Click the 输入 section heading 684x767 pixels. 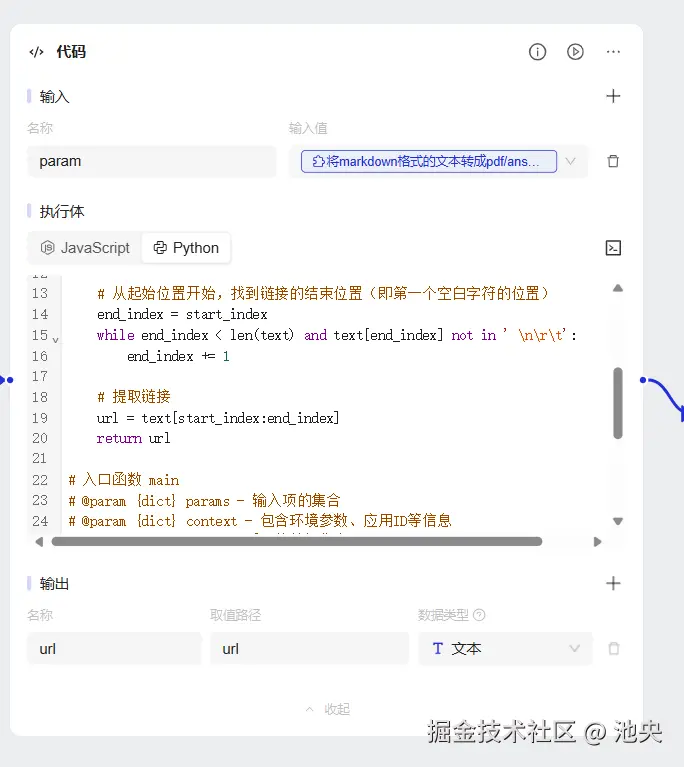pos(54,96)
